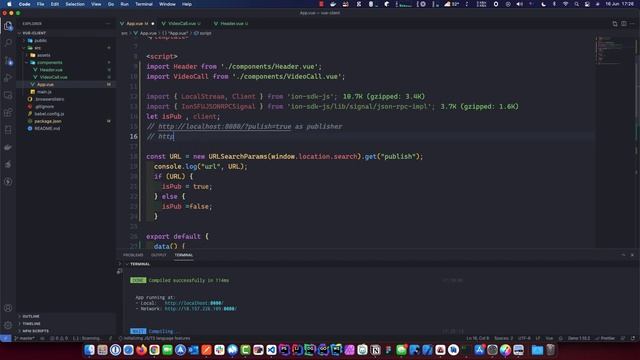Open the Source Control view
This screenshot has height=360, width=640.
click(x=8, y=61)
